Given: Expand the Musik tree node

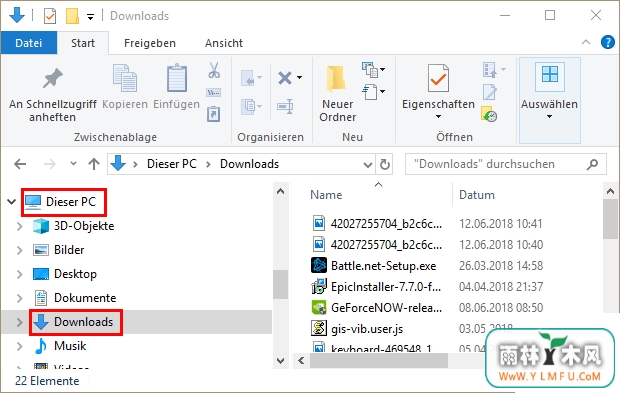Looking at the screenshot, I should point(19,346).
